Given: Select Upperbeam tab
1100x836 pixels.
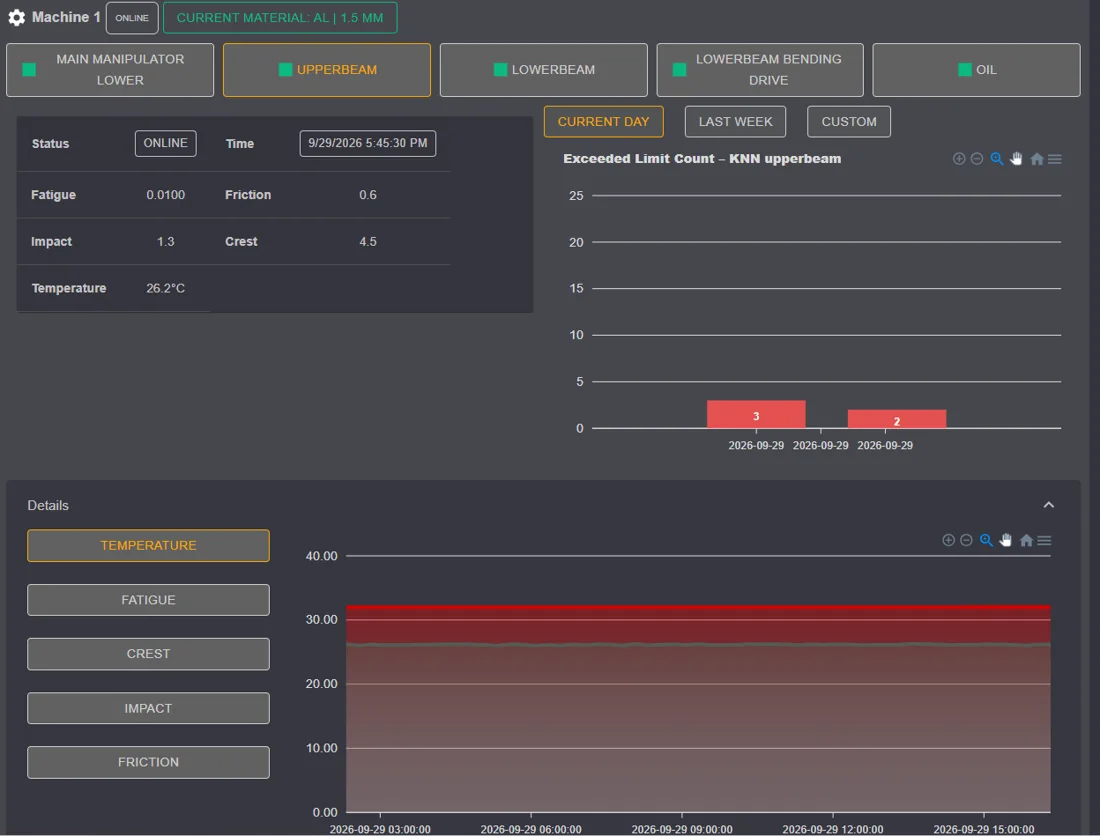Looking at the screenshot, I should tap(327, 69).
